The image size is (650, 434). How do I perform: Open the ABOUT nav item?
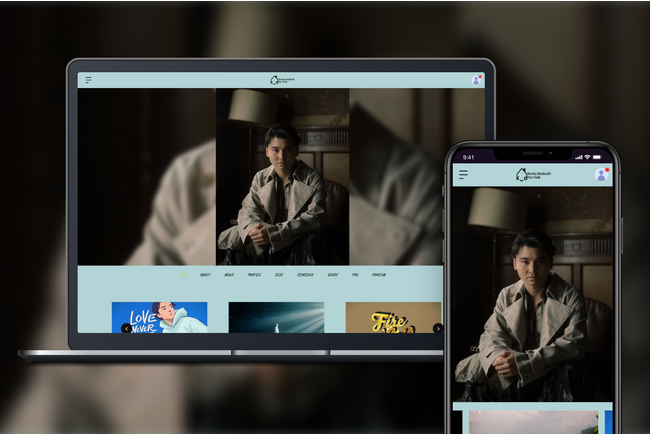click(205, 275)
